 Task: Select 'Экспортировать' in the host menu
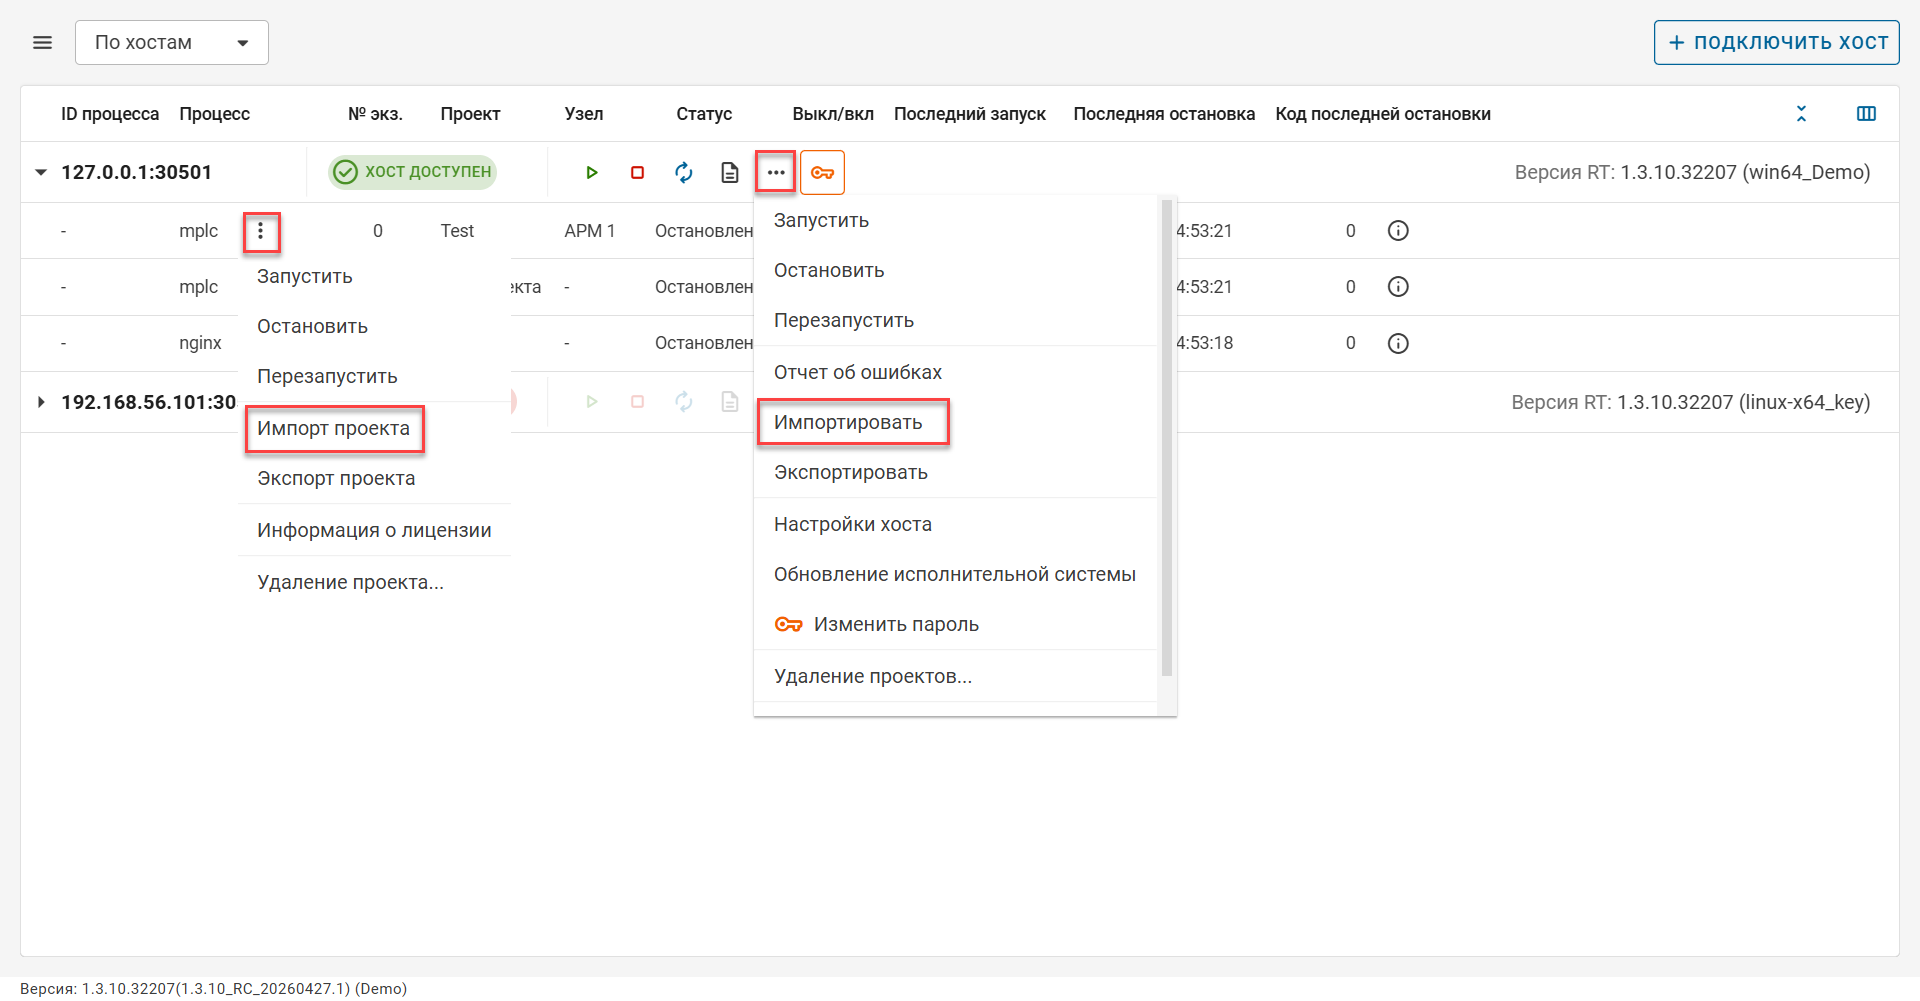[x=955, y=473]
